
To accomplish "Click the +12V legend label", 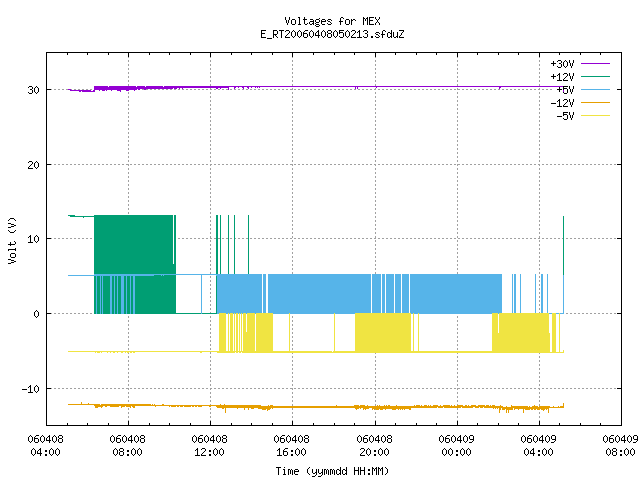I will coord(562,77).
